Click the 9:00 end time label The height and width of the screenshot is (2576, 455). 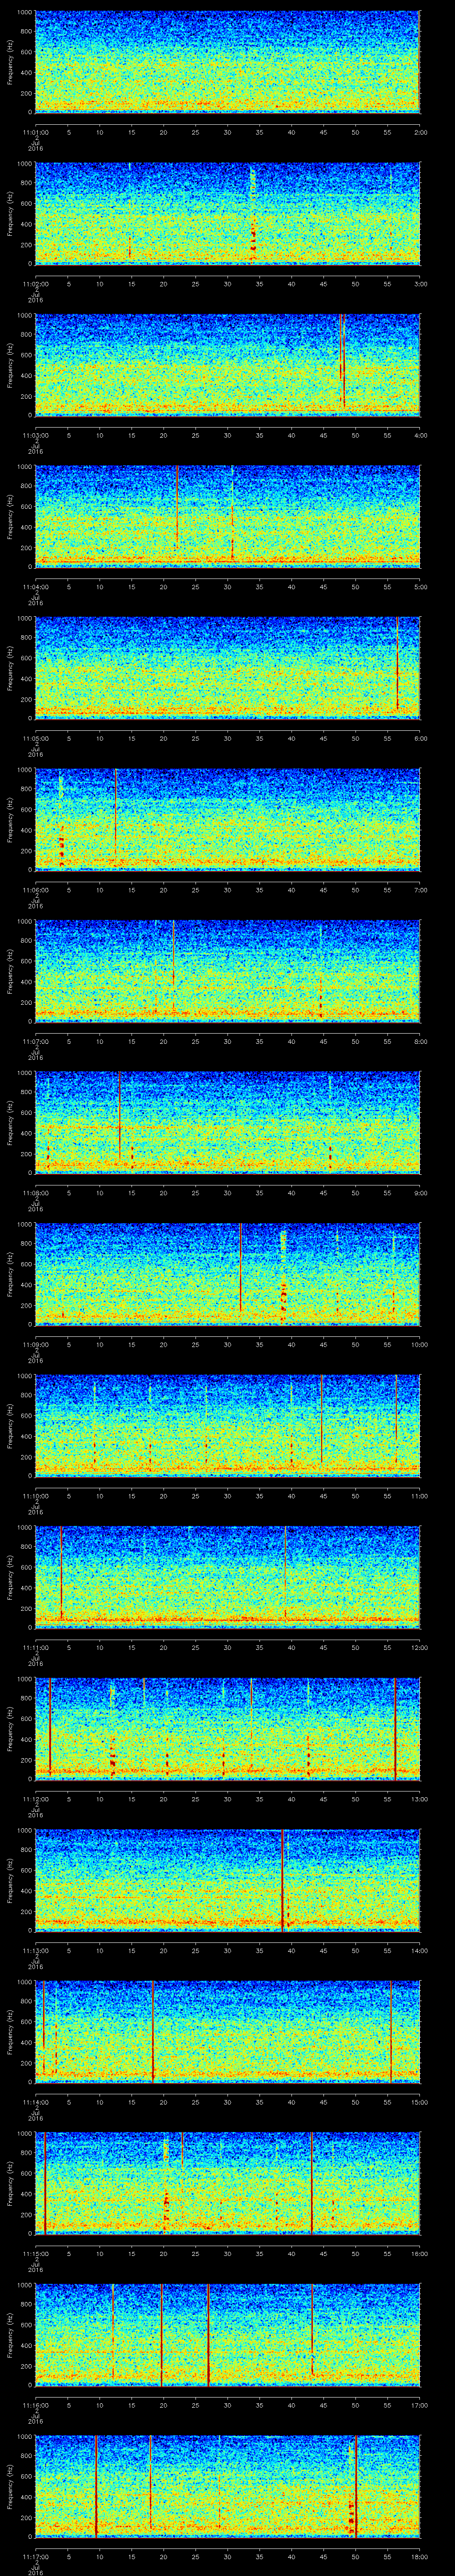click(420, 1192)
